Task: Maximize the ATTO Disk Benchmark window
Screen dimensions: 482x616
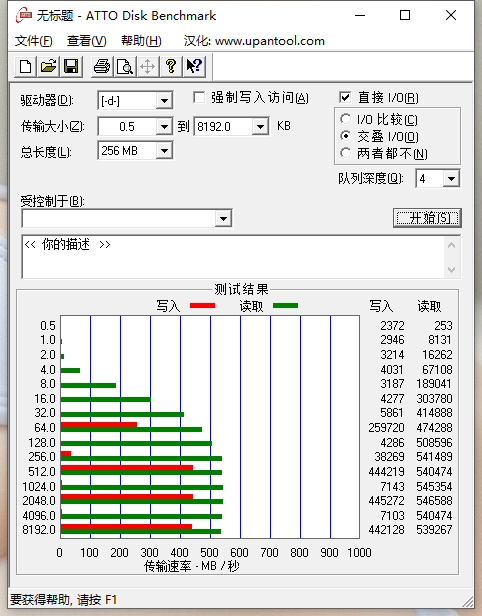Action: (405, 15)
